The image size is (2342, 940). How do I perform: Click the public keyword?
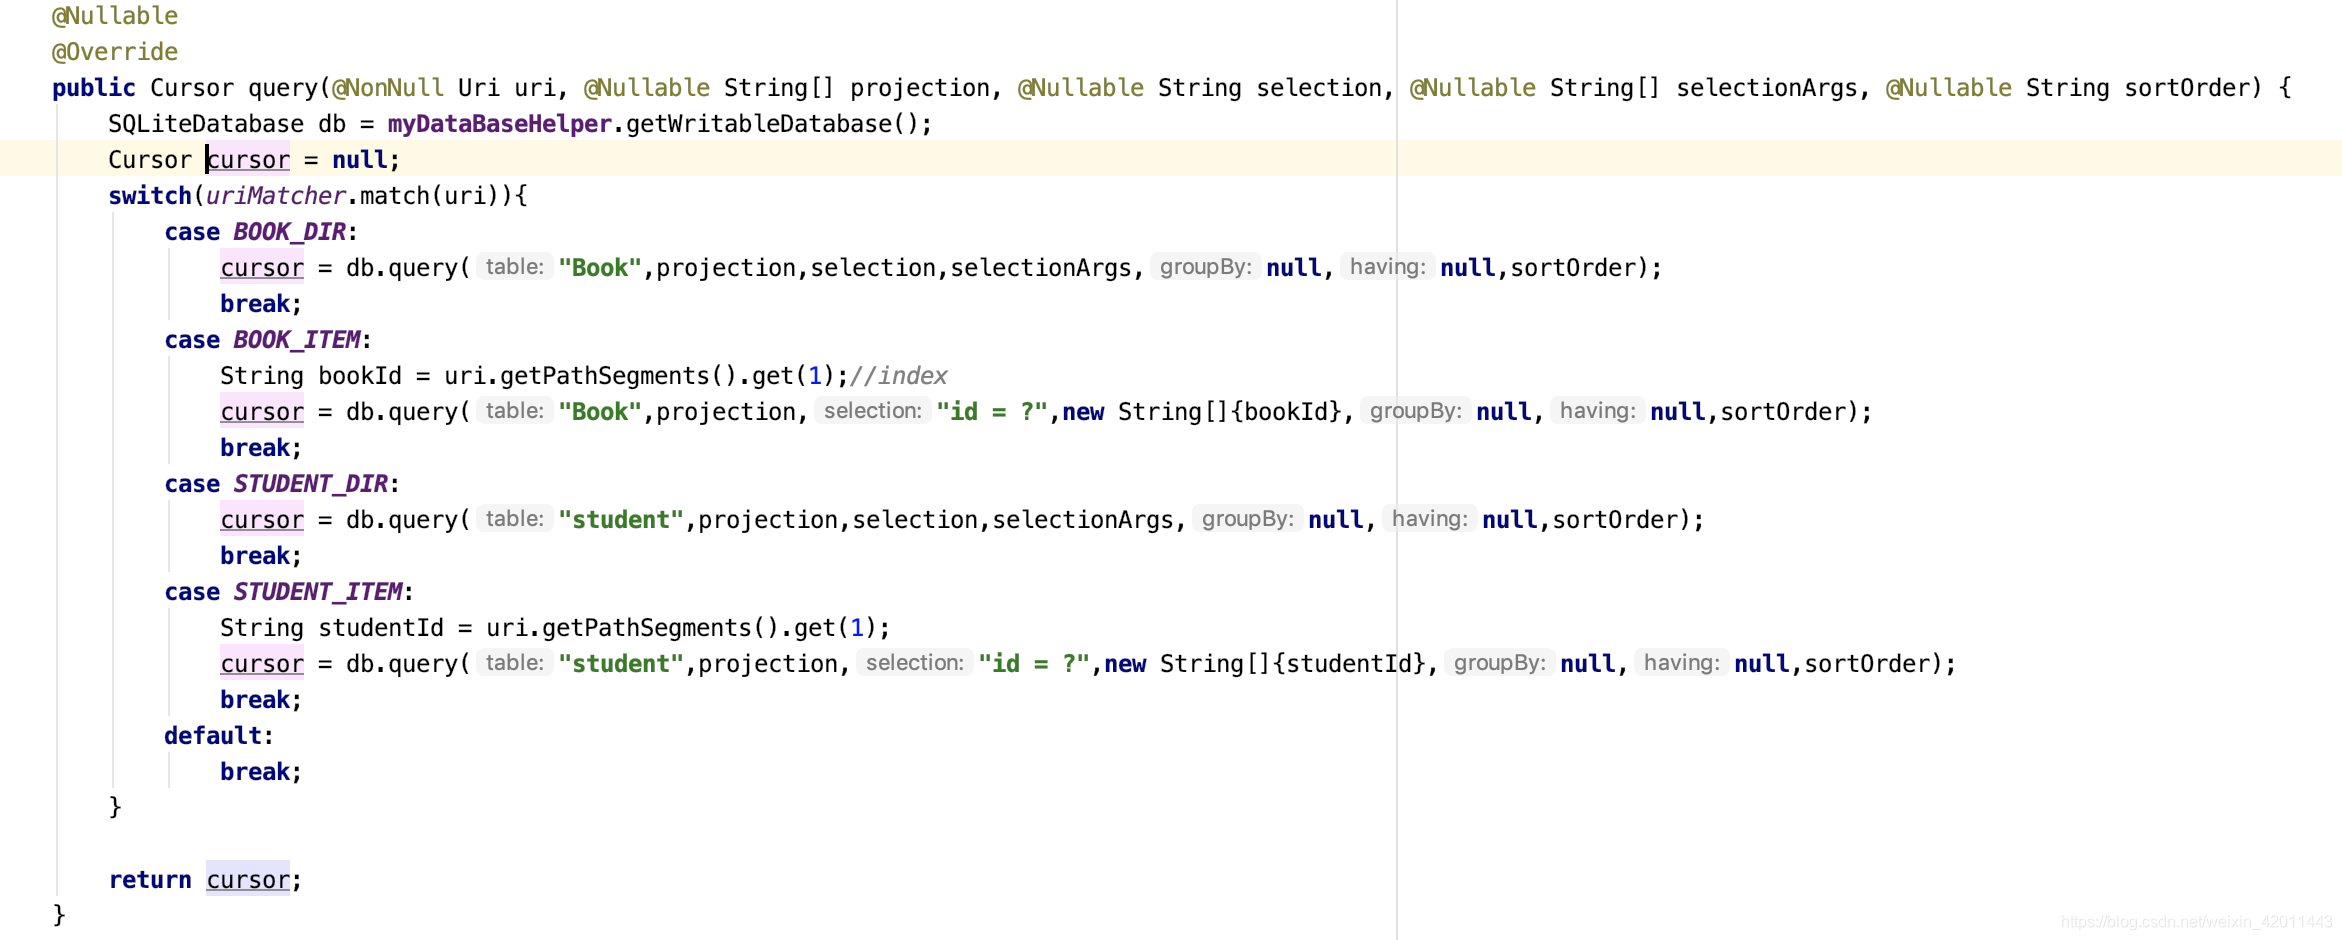coord(94,88)
